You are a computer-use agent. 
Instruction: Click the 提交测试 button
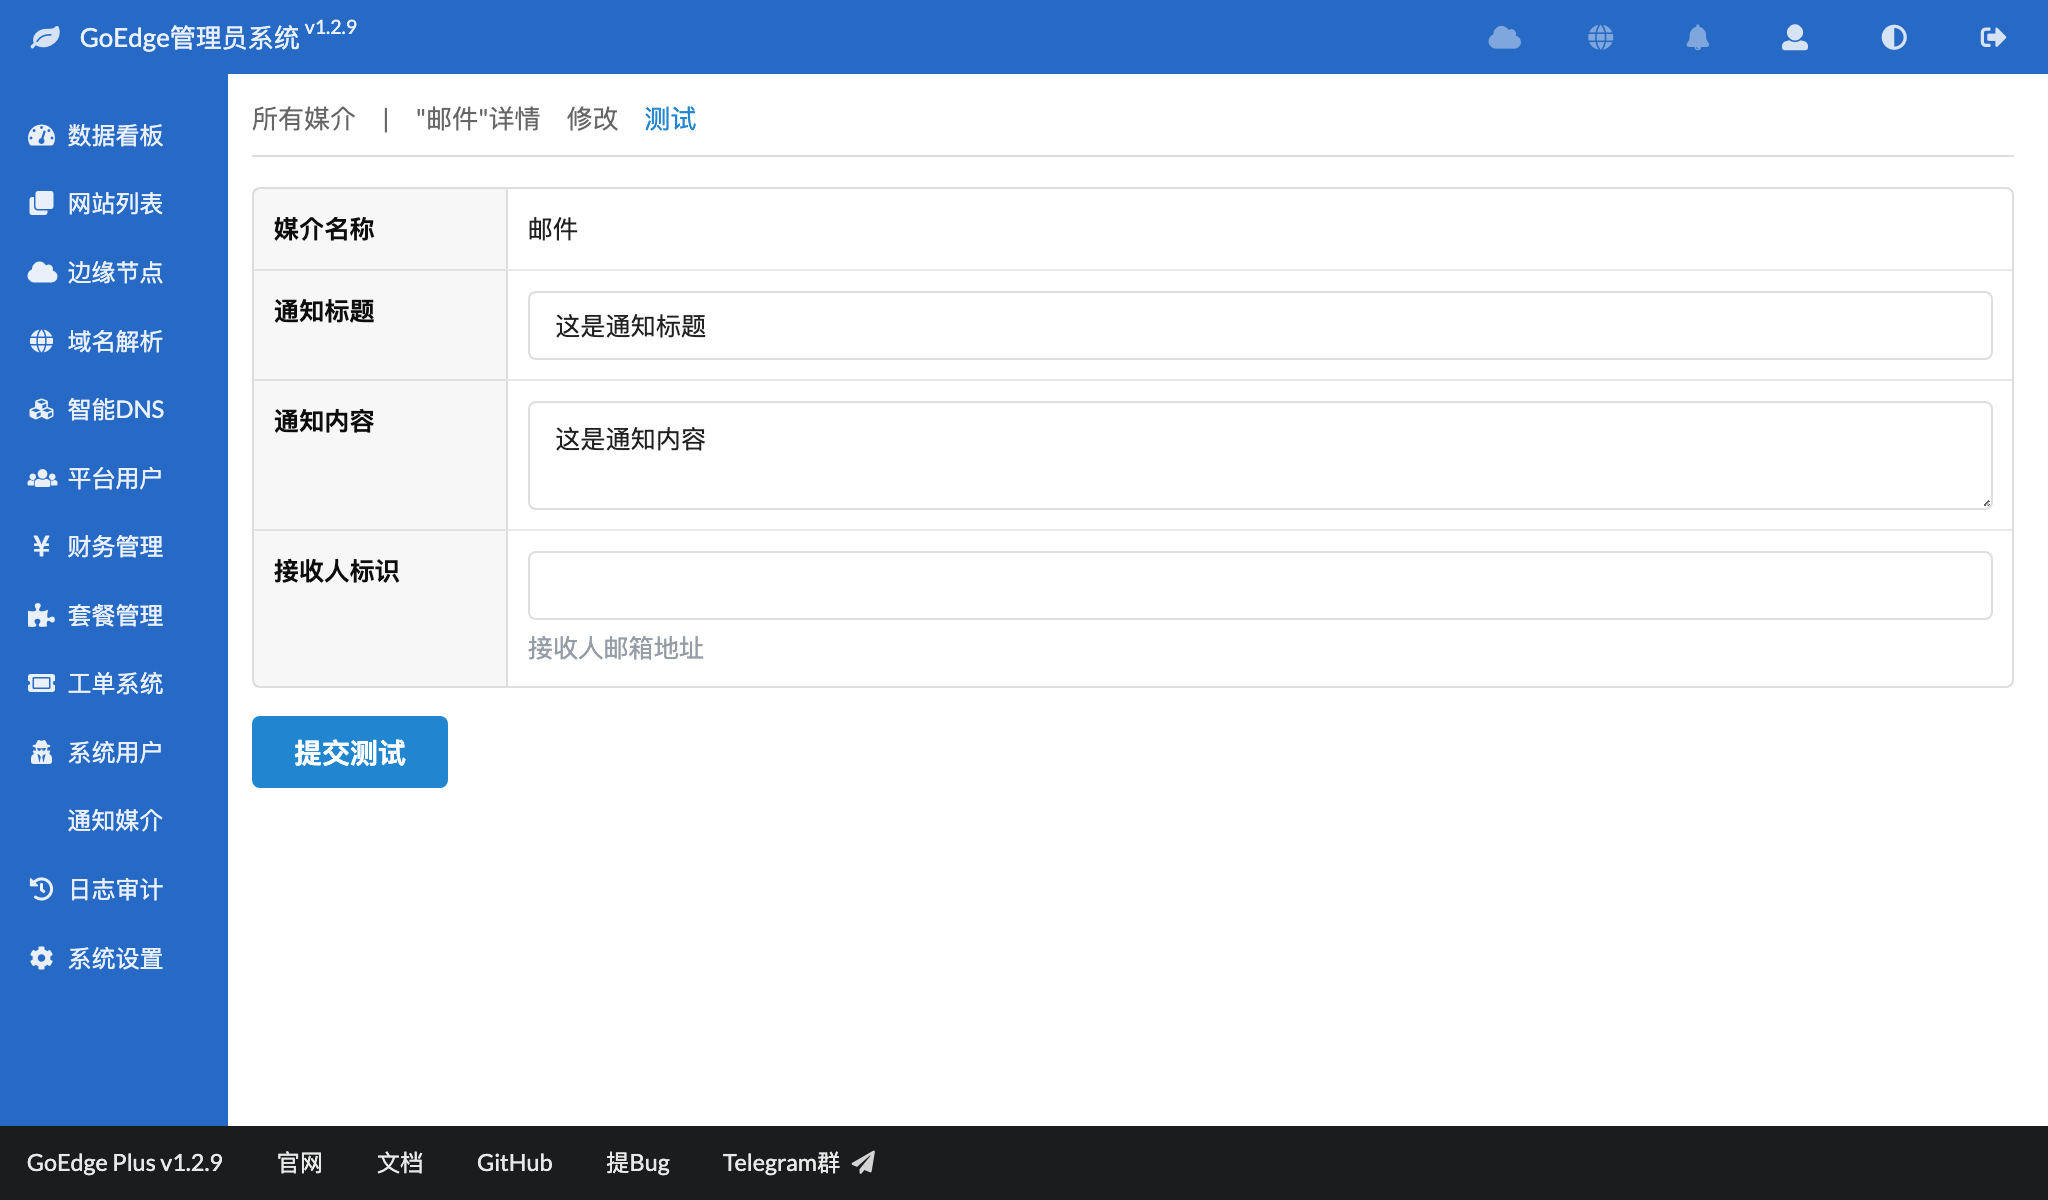350,752
